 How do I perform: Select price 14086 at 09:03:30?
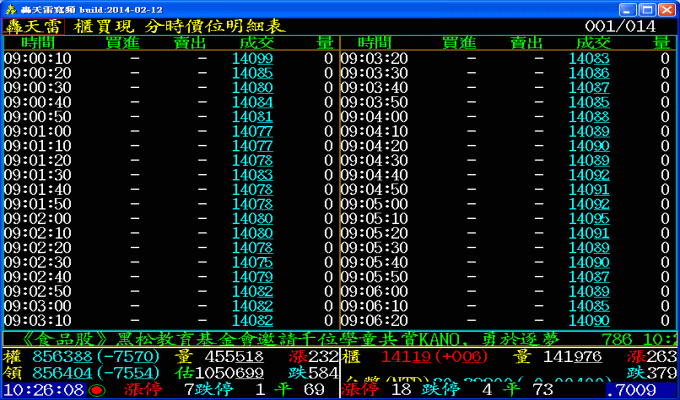(589, 73)
